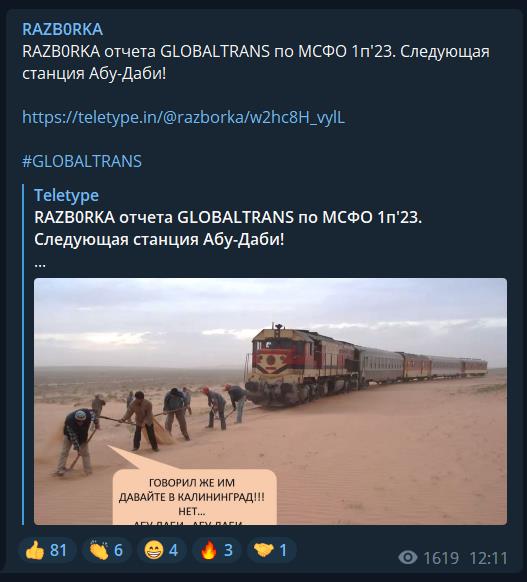Screen dimensions: 527x582
Task: Click the thumbs up count 81
Action: coord(58,550)
